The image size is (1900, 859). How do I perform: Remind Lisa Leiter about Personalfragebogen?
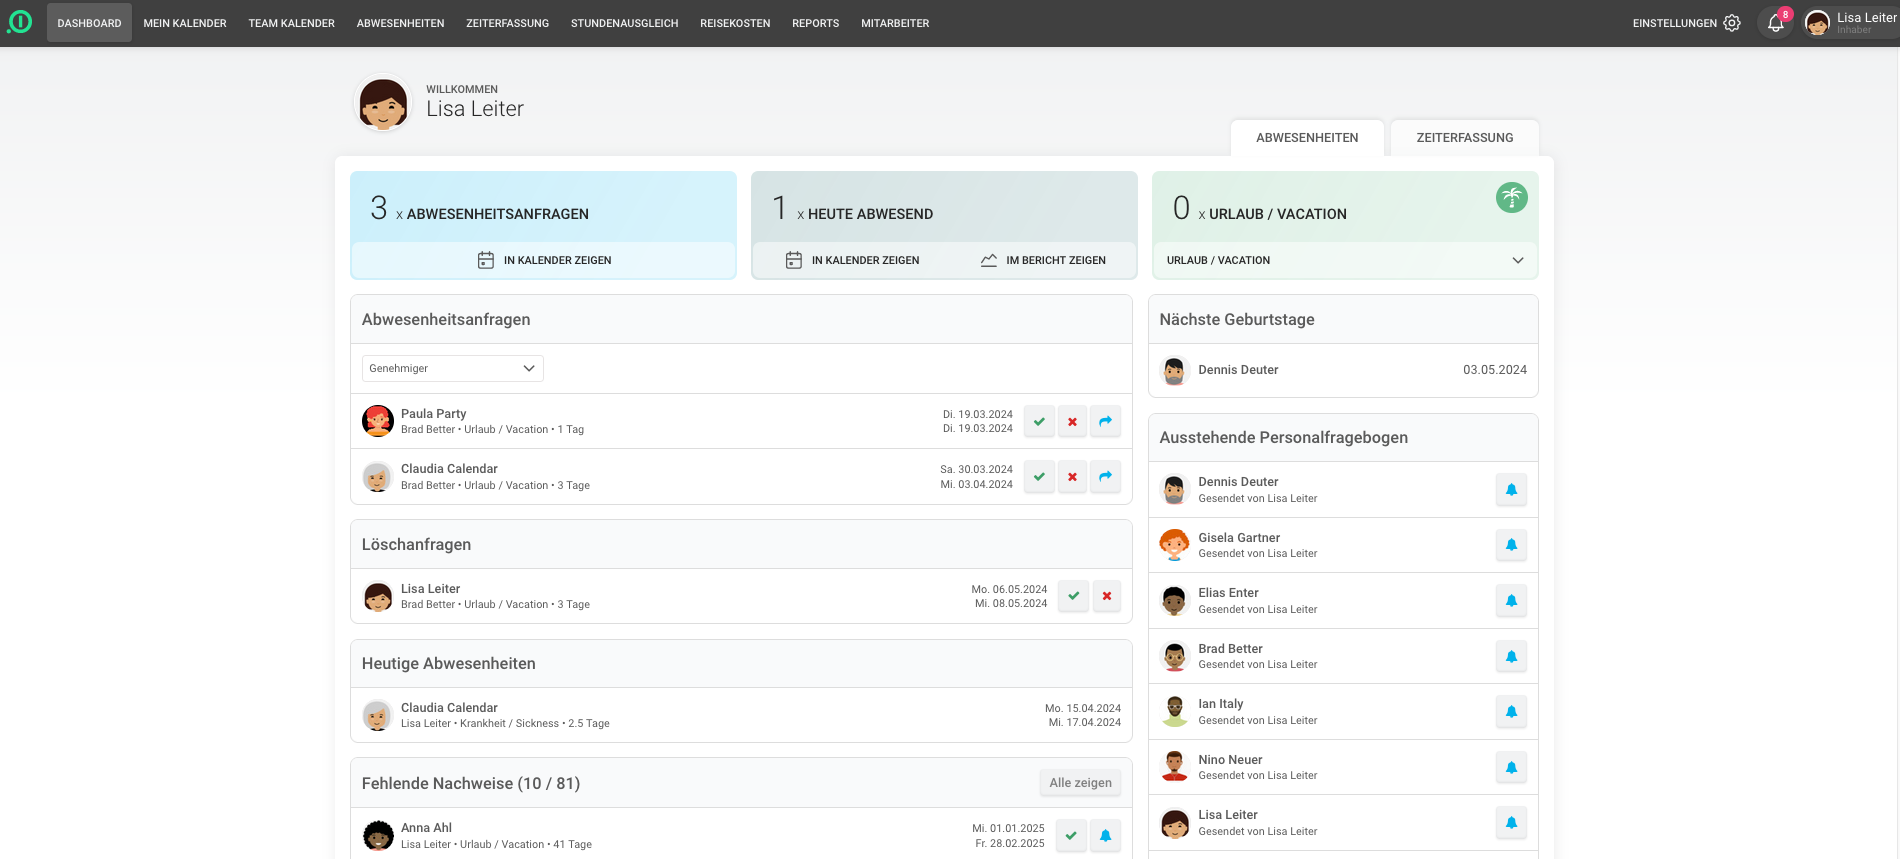point(1511,823)
